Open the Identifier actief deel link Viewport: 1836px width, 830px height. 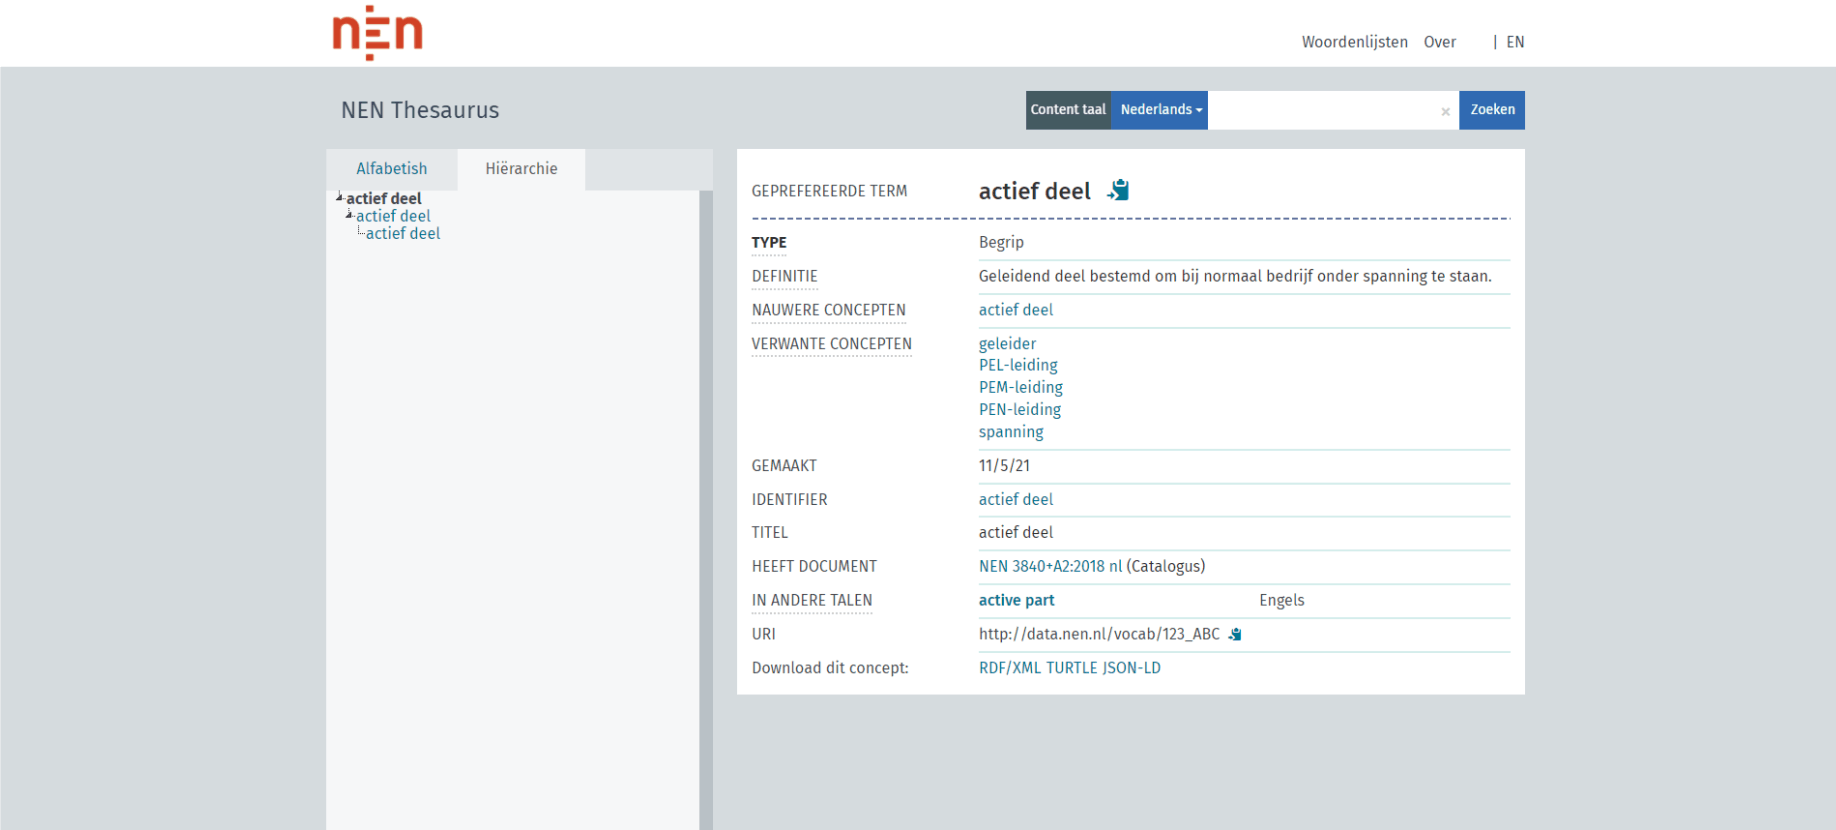click(1016, 499)
